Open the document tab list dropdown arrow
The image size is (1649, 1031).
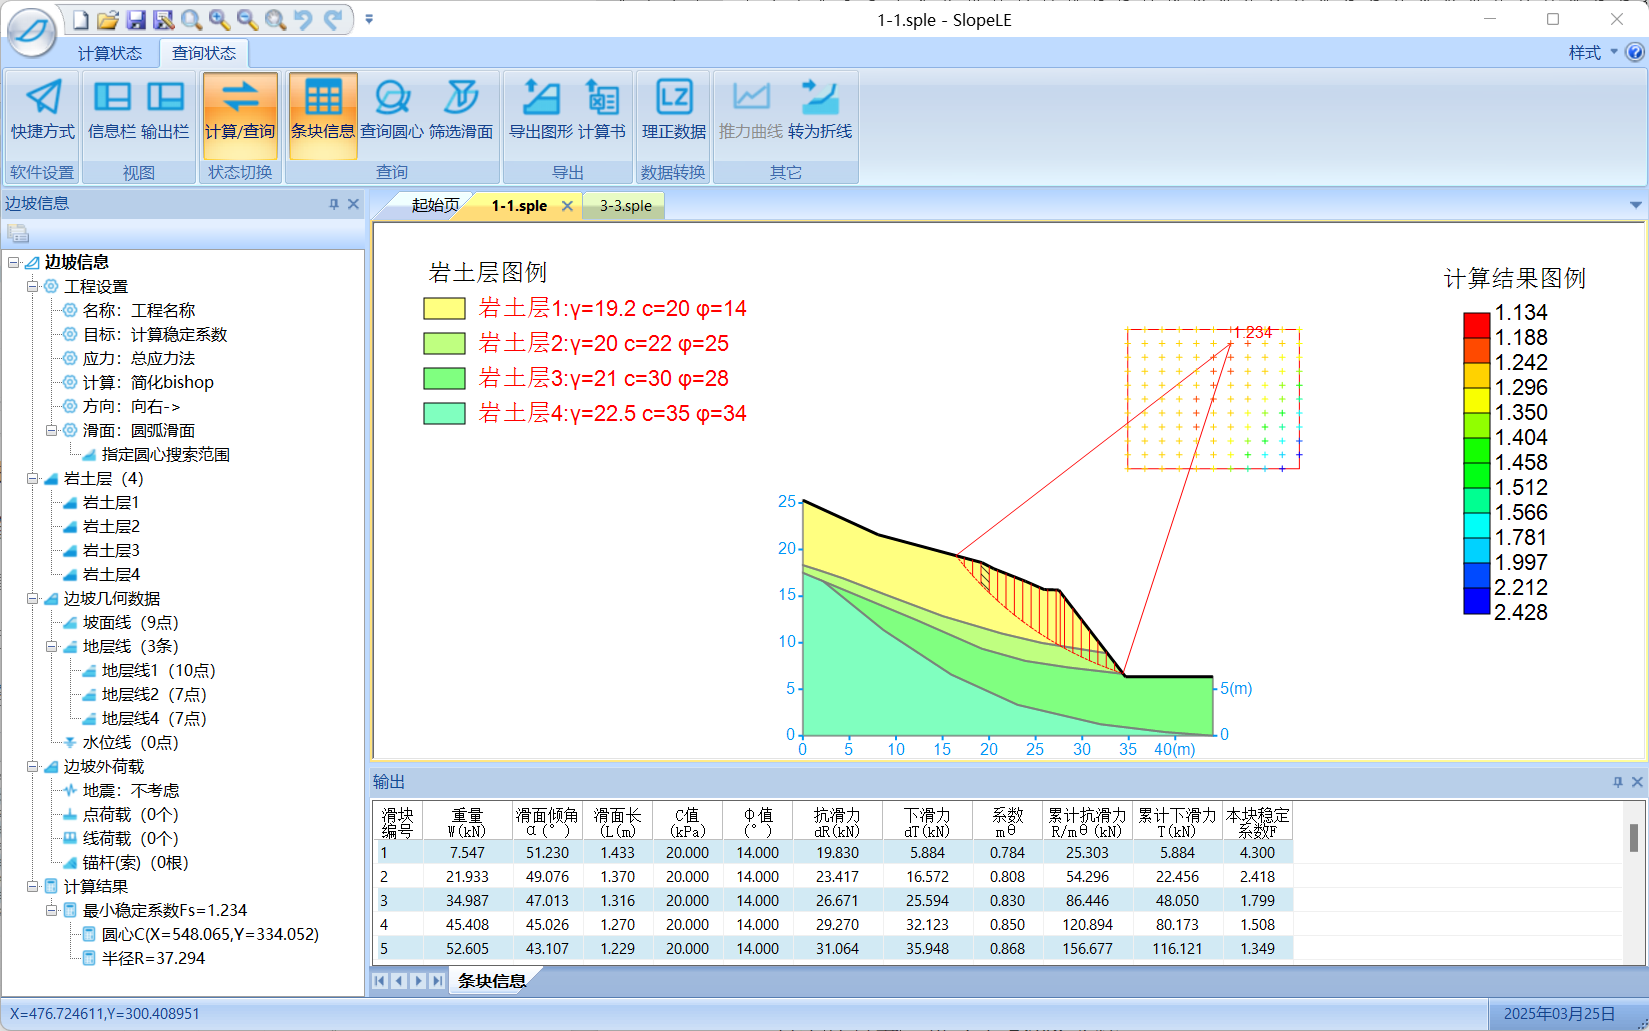tap(1636, 205)
